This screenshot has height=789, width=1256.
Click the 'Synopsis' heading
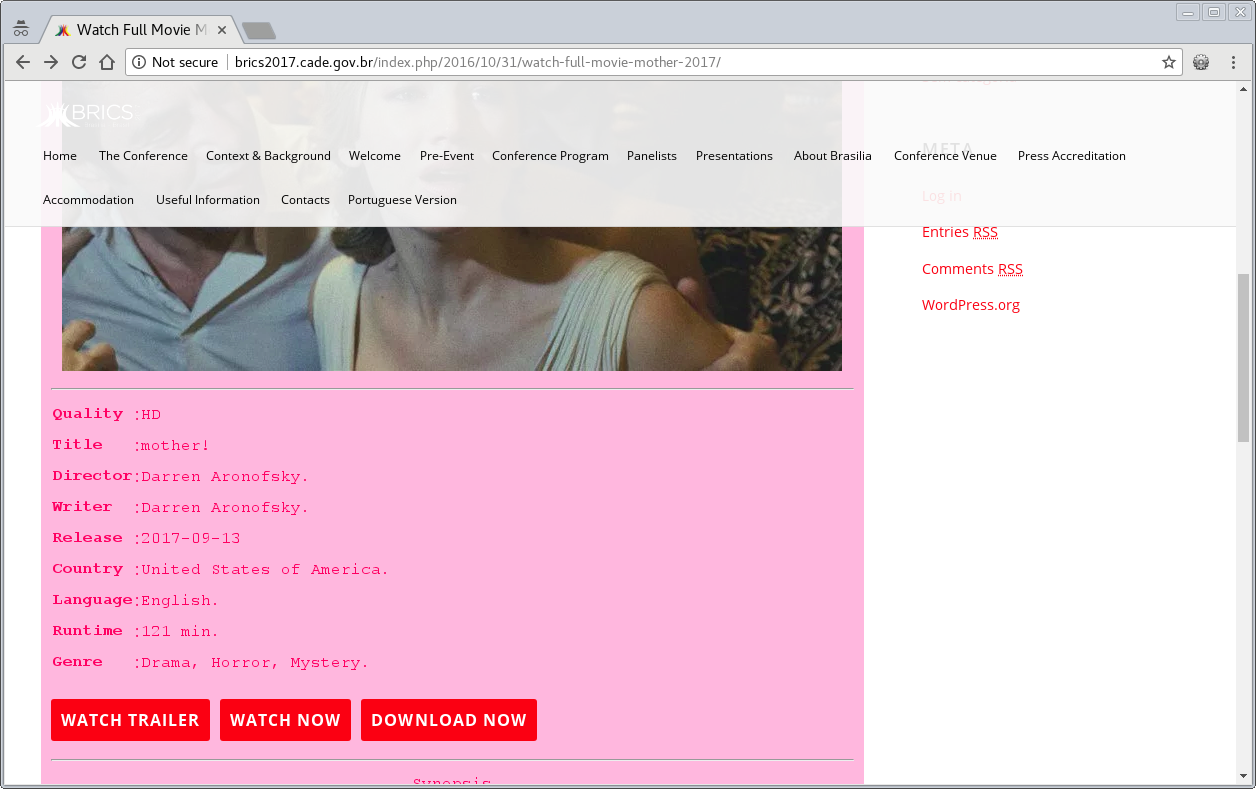pos(452,782)
